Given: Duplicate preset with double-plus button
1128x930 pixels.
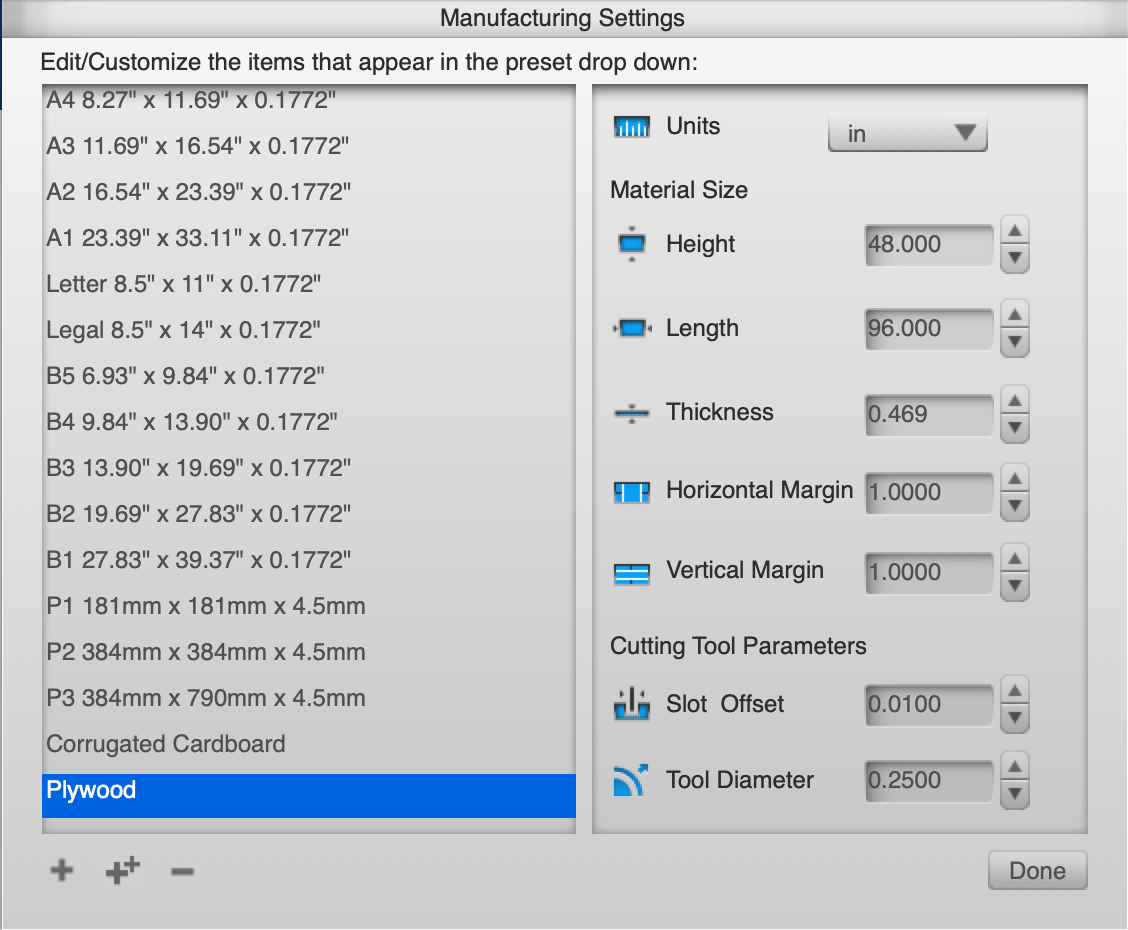Looking at the screenshot, I should [x=122, y=870].
